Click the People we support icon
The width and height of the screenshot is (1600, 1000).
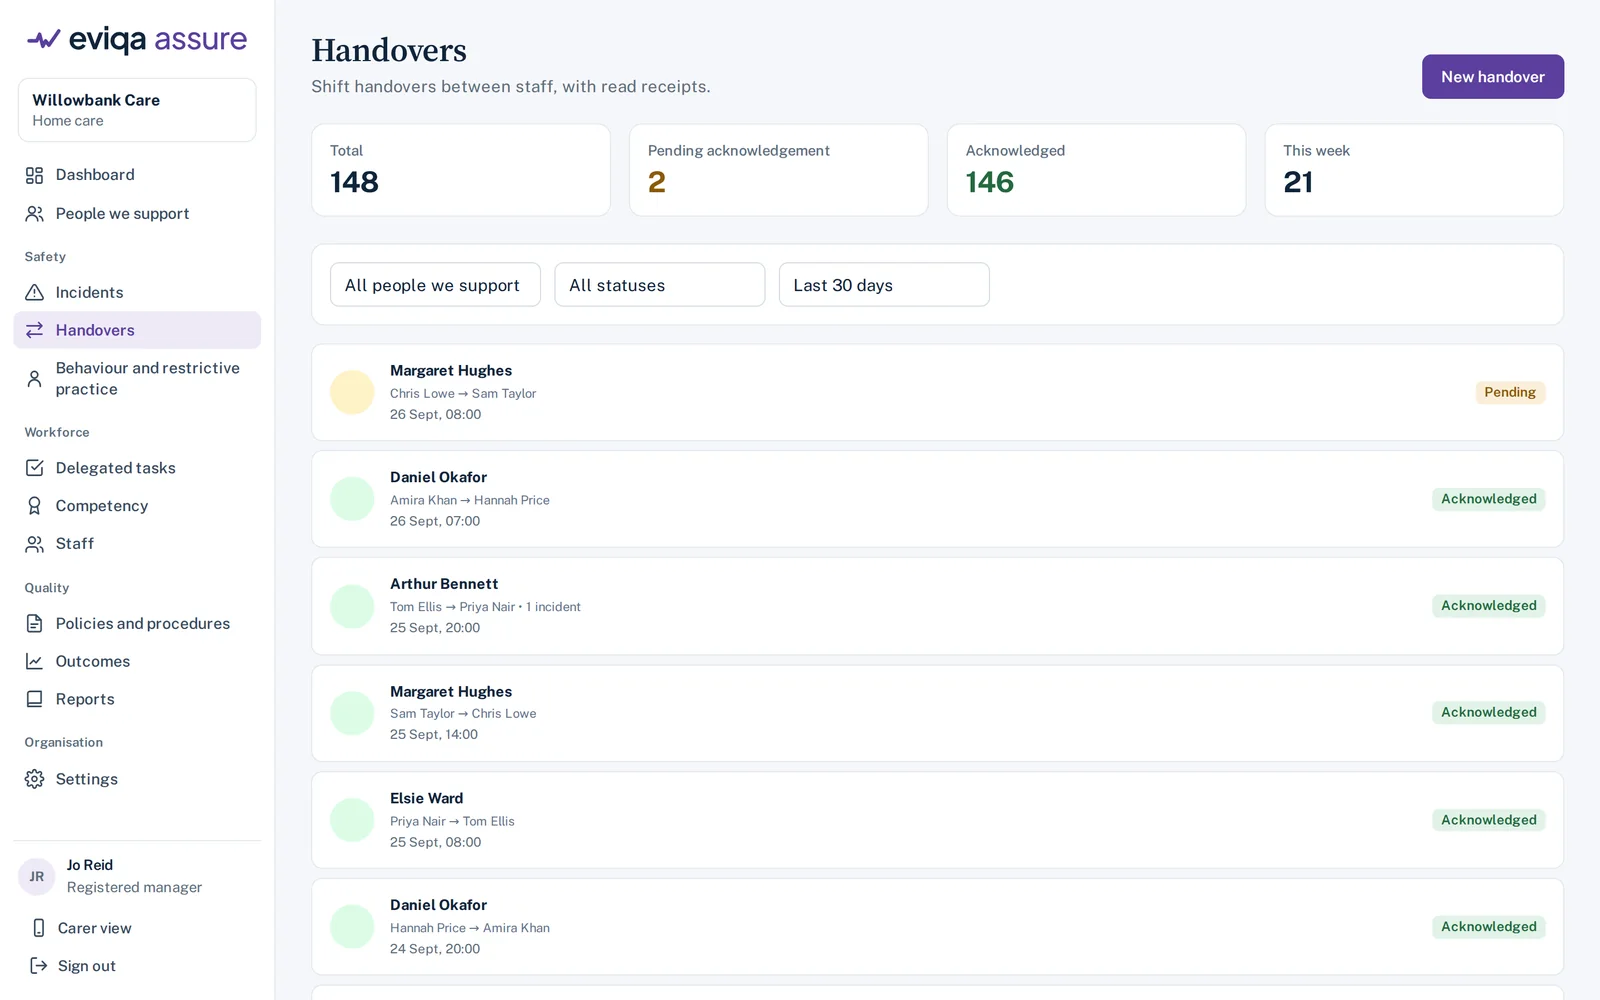[34, 214]
